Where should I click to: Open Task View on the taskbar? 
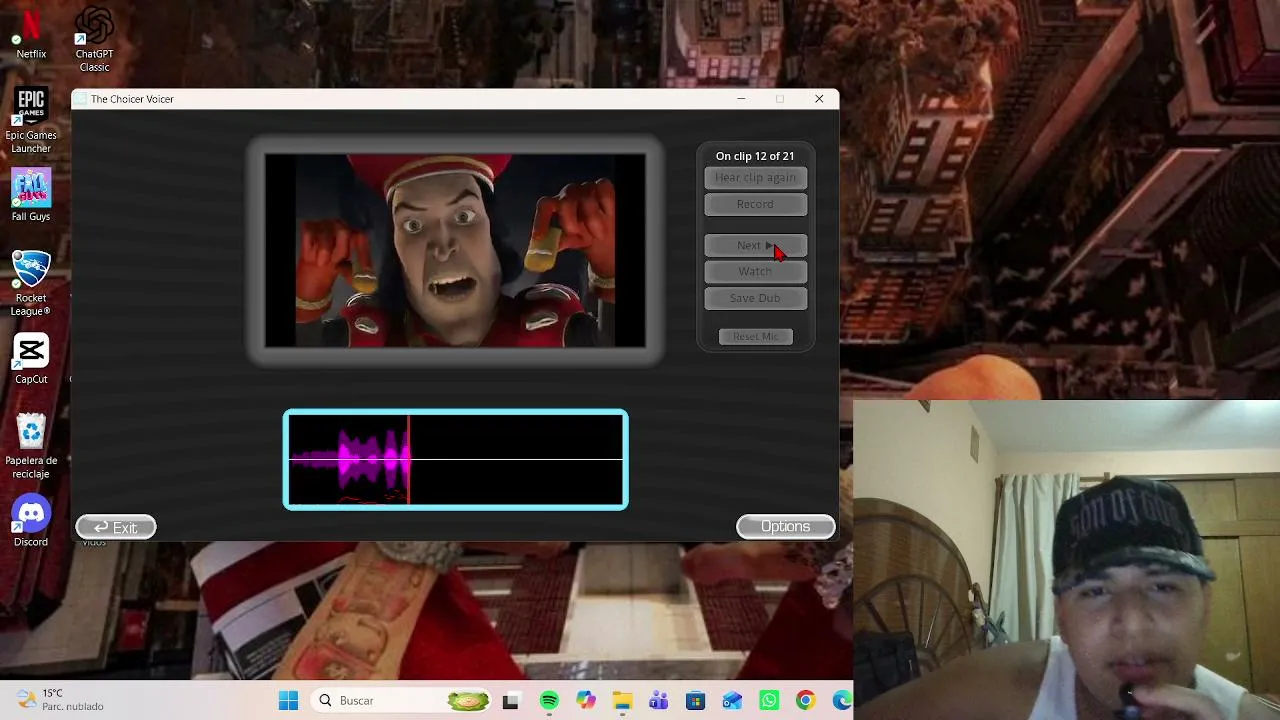click(511, 701)
